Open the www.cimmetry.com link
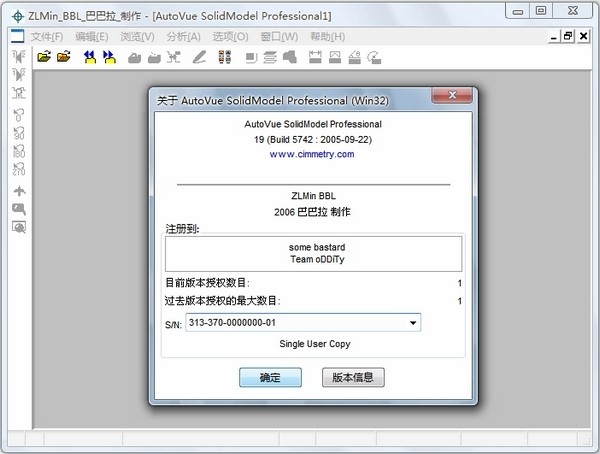The height and width of the screenshot is (454, 600). pos(312,154)
